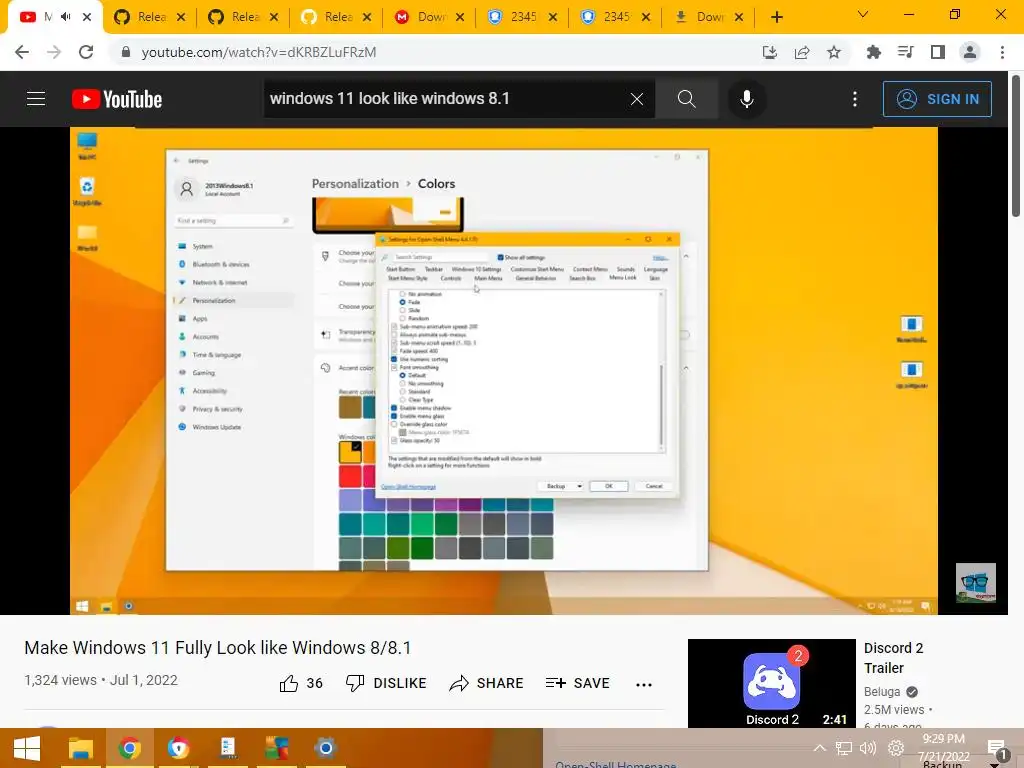
Task: Click the YouTube search magnifier button
Action: [686, 99]
